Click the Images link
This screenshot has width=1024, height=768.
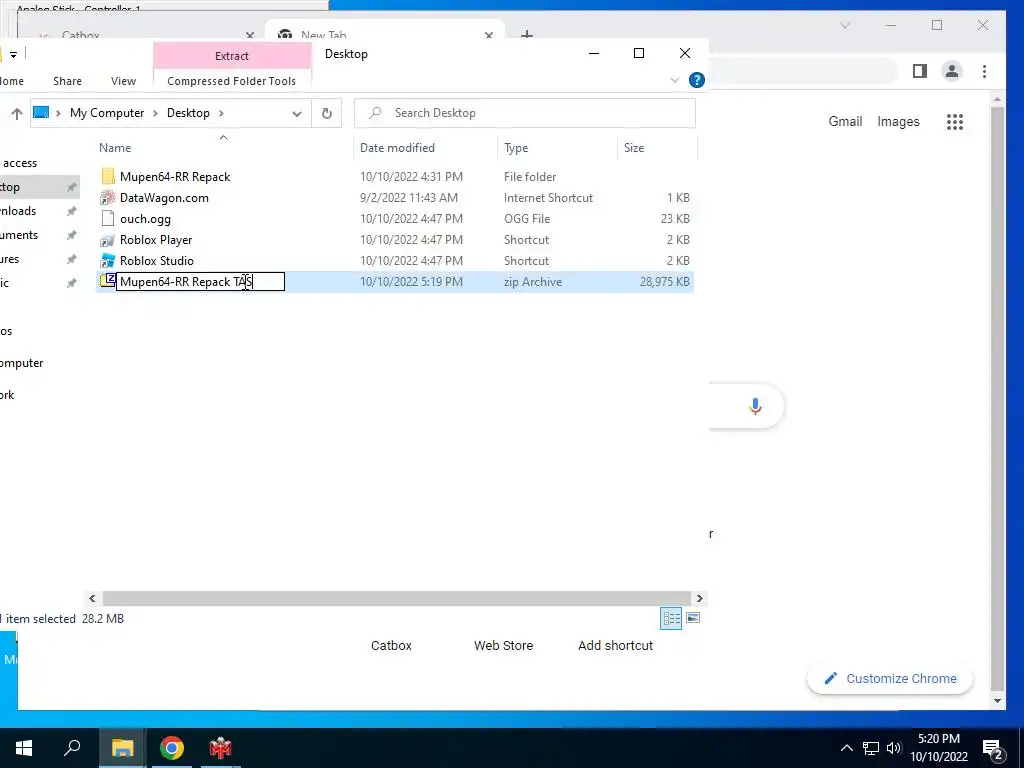click(898, 121)
